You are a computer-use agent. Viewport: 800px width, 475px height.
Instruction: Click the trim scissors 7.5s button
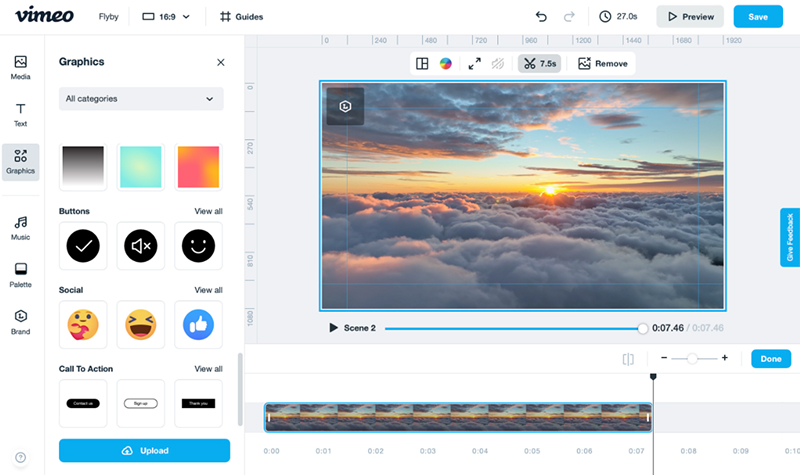coord(539,64)
